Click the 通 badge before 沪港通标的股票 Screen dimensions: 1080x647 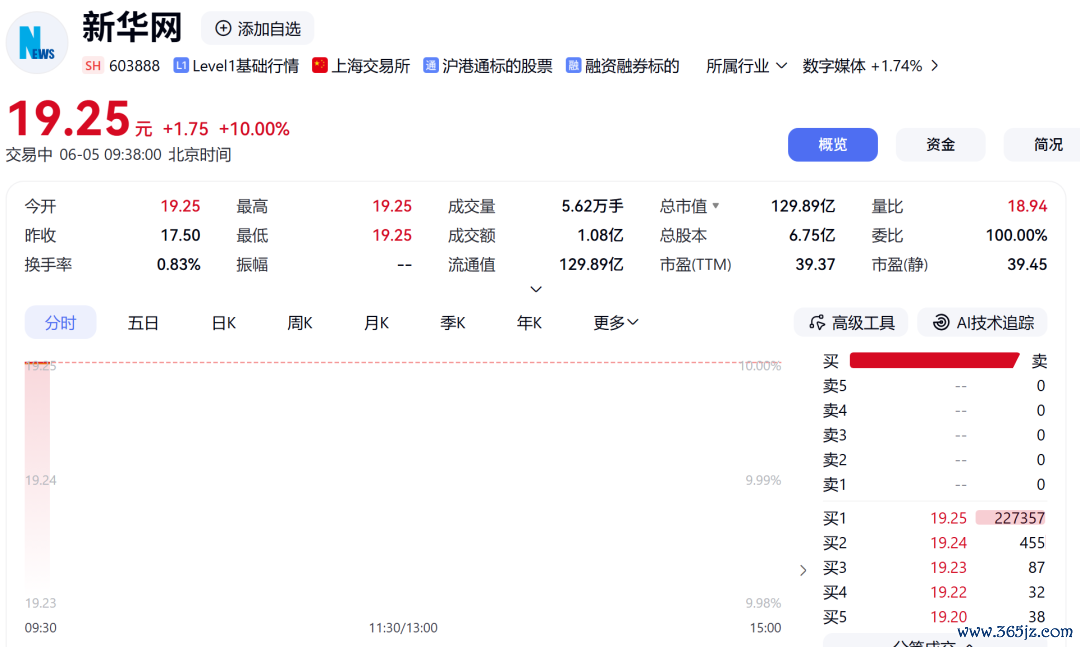tap(430, 65)
